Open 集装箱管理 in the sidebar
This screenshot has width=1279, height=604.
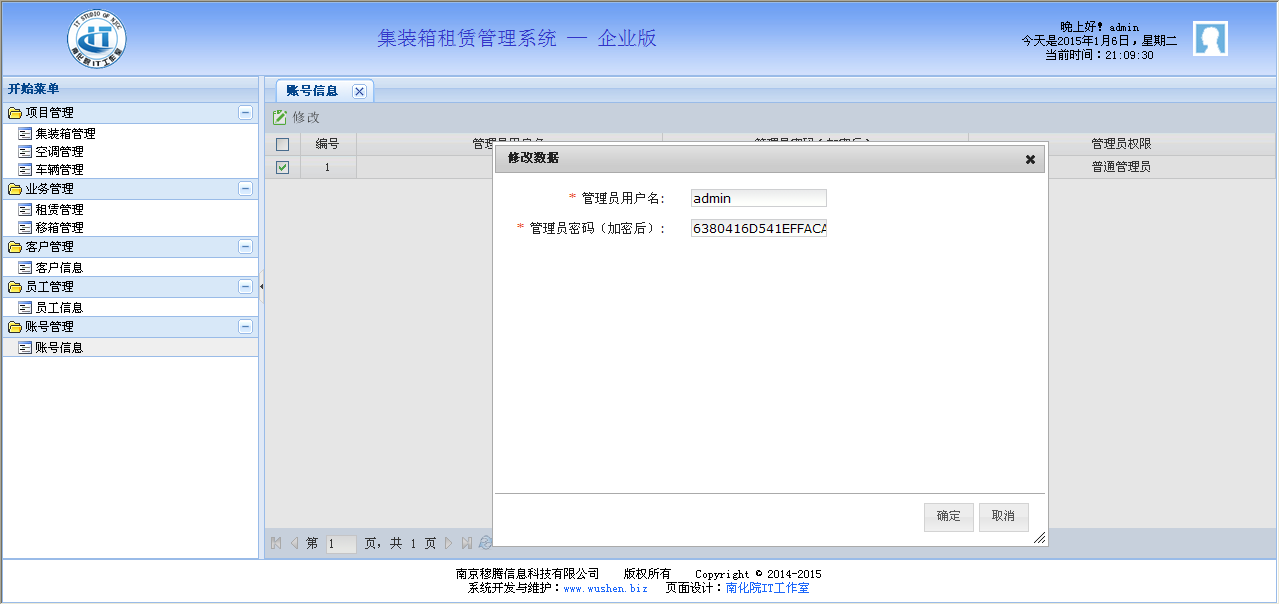point(65,134)
